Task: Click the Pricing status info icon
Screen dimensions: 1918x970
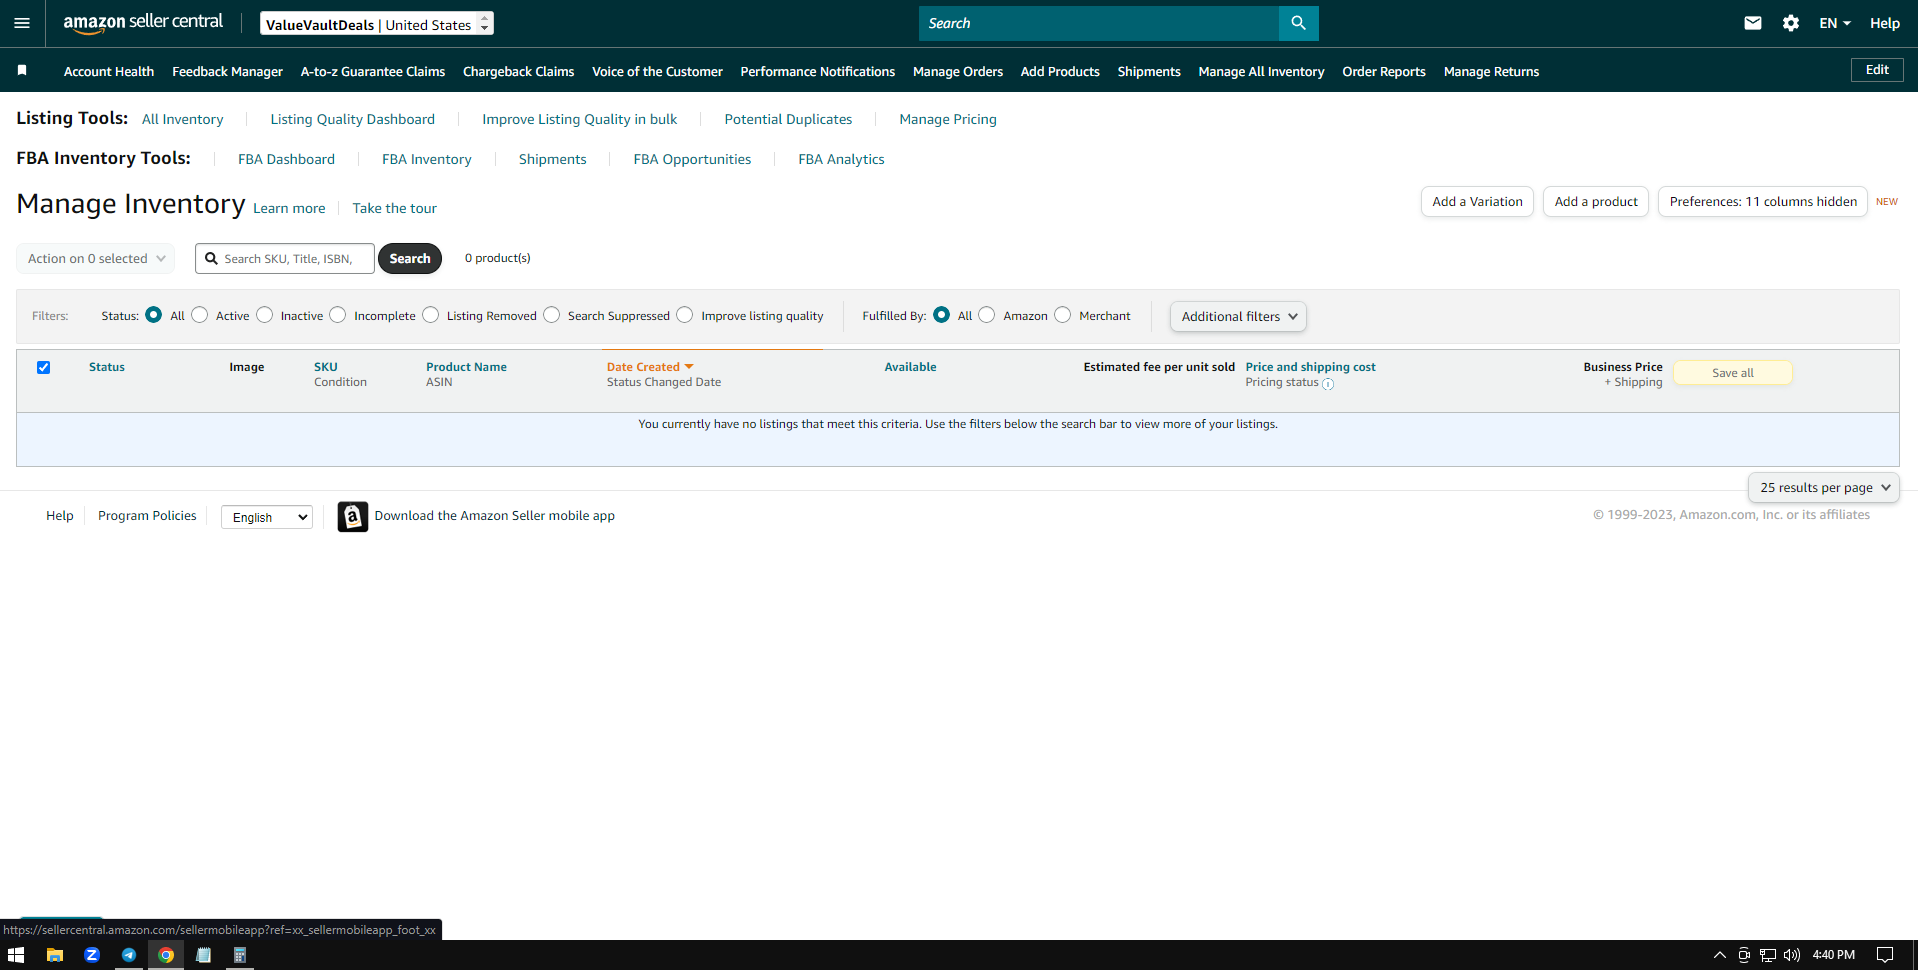Action: click(x=1328, y=384)
